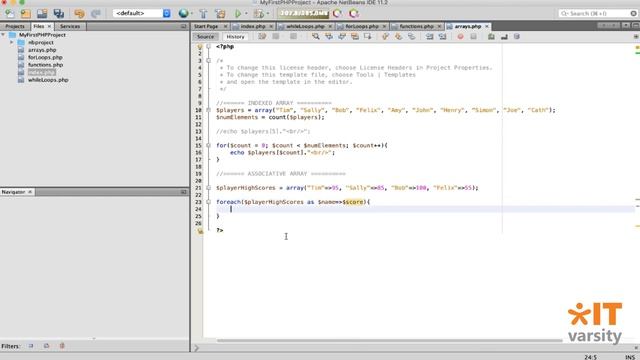Click the green Run Project icon
Viewport: 640px width, 360px height.
[x=238, y=13]
